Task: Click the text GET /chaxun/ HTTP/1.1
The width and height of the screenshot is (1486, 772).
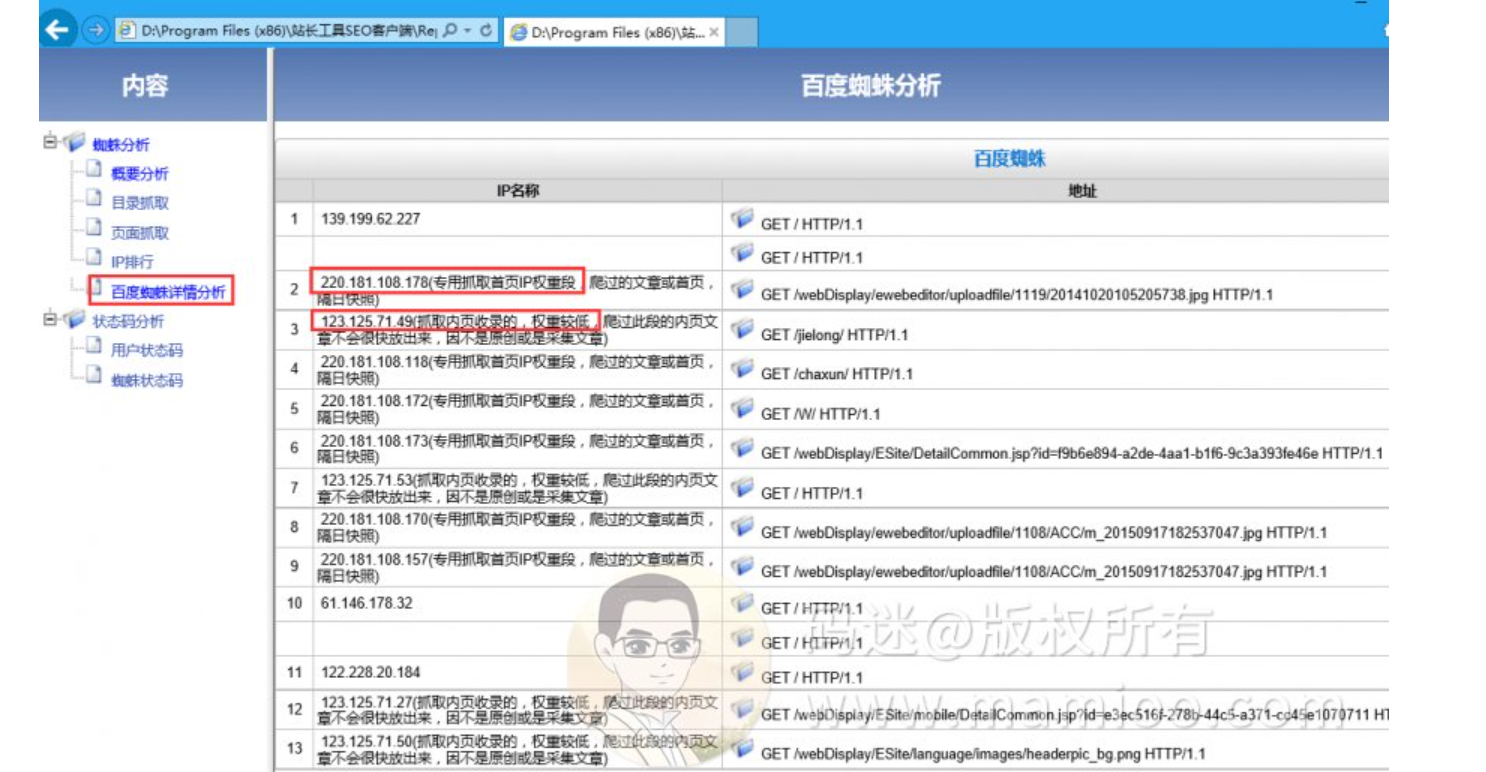Action: (837, 373)
